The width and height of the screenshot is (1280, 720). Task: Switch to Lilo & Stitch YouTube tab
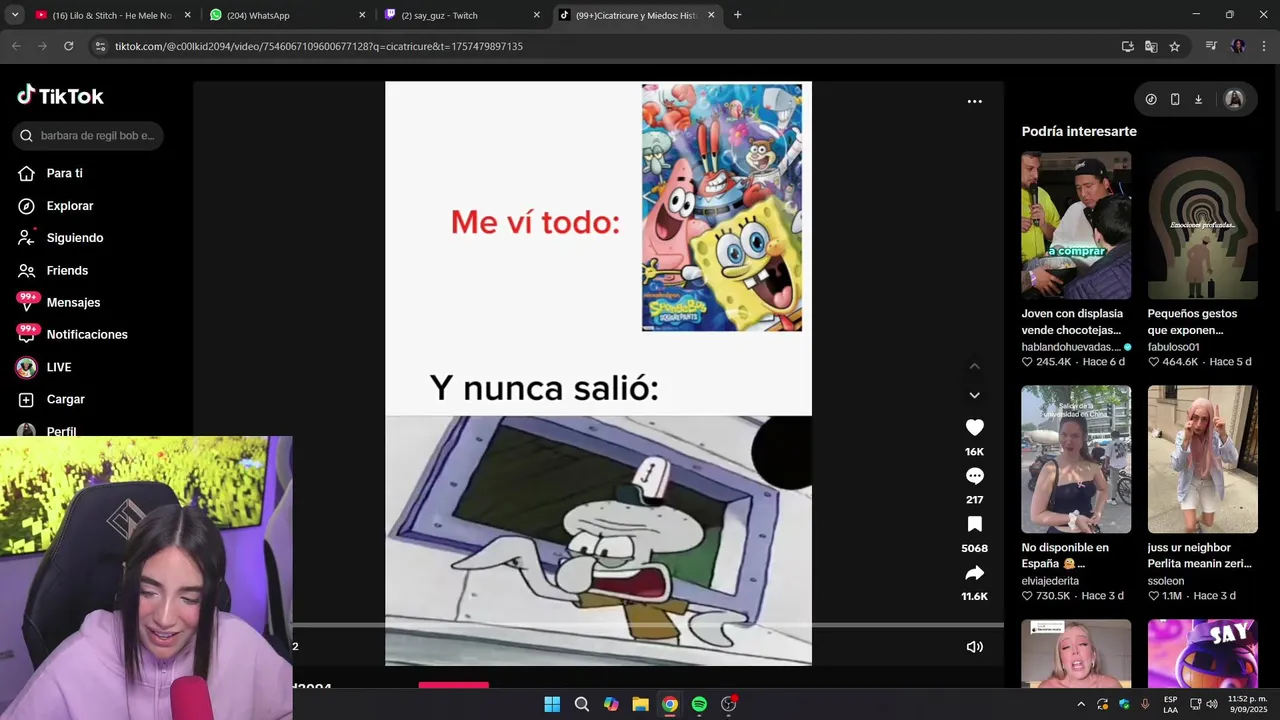click(x=112, y=15)
